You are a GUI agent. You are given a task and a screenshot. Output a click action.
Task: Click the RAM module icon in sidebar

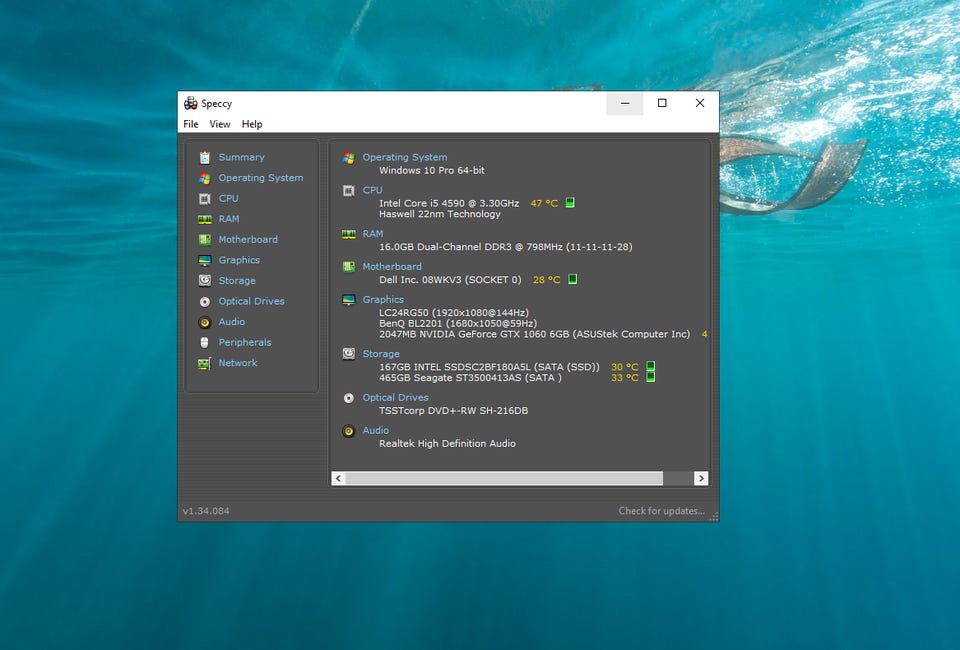click(204, 219)
